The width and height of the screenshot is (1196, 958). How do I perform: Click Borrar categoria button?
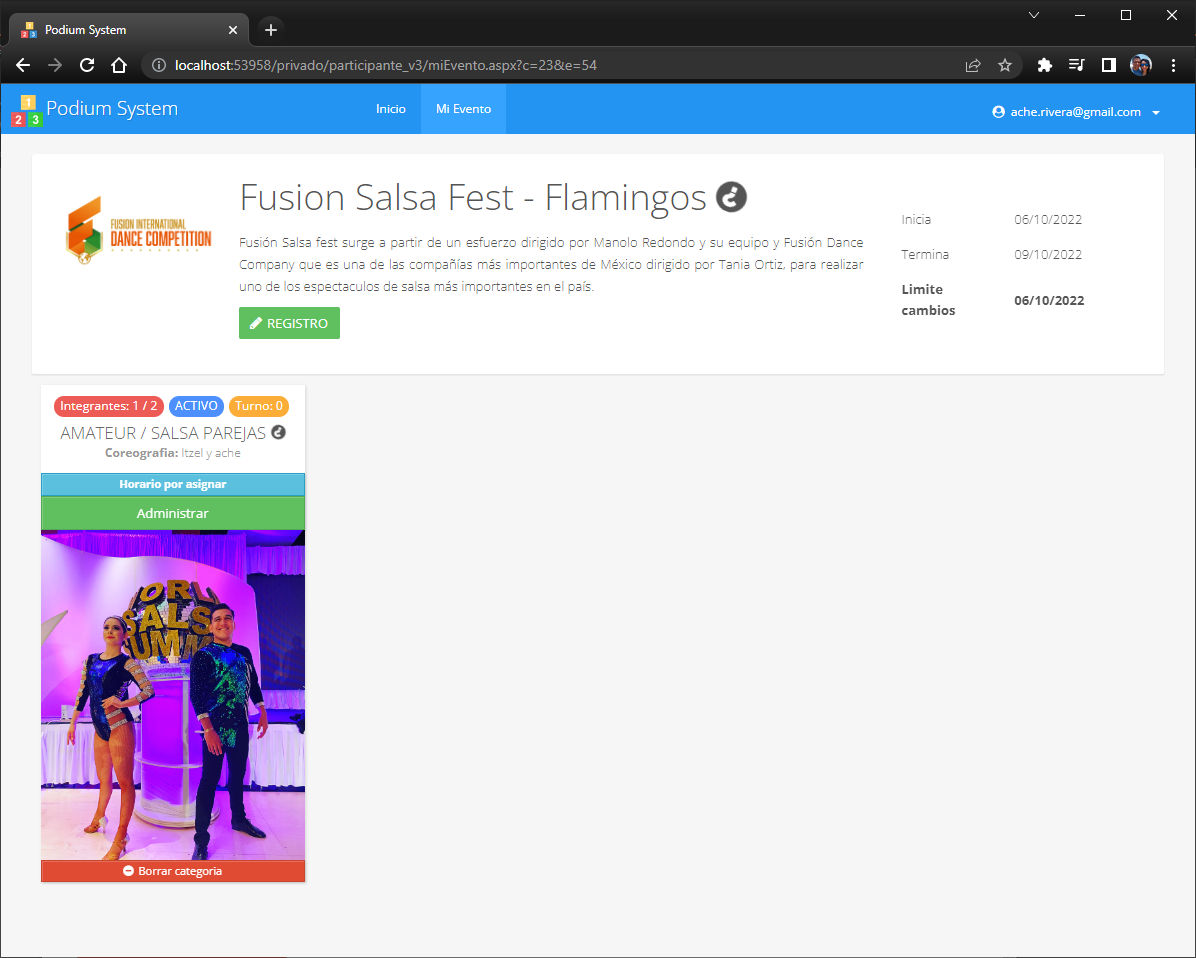pyautogui.click(x=172, y=871)
